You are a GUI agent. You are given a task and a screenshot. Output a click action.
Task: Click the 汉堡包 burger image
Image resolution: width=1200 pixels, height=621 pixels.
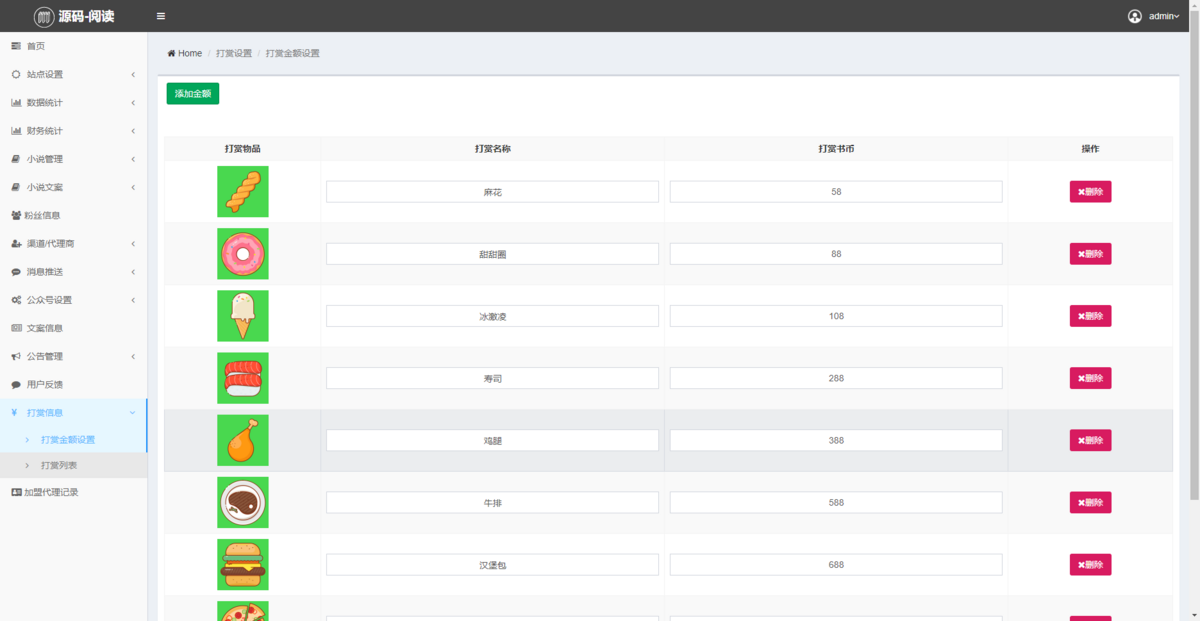[x=243, y=565]
